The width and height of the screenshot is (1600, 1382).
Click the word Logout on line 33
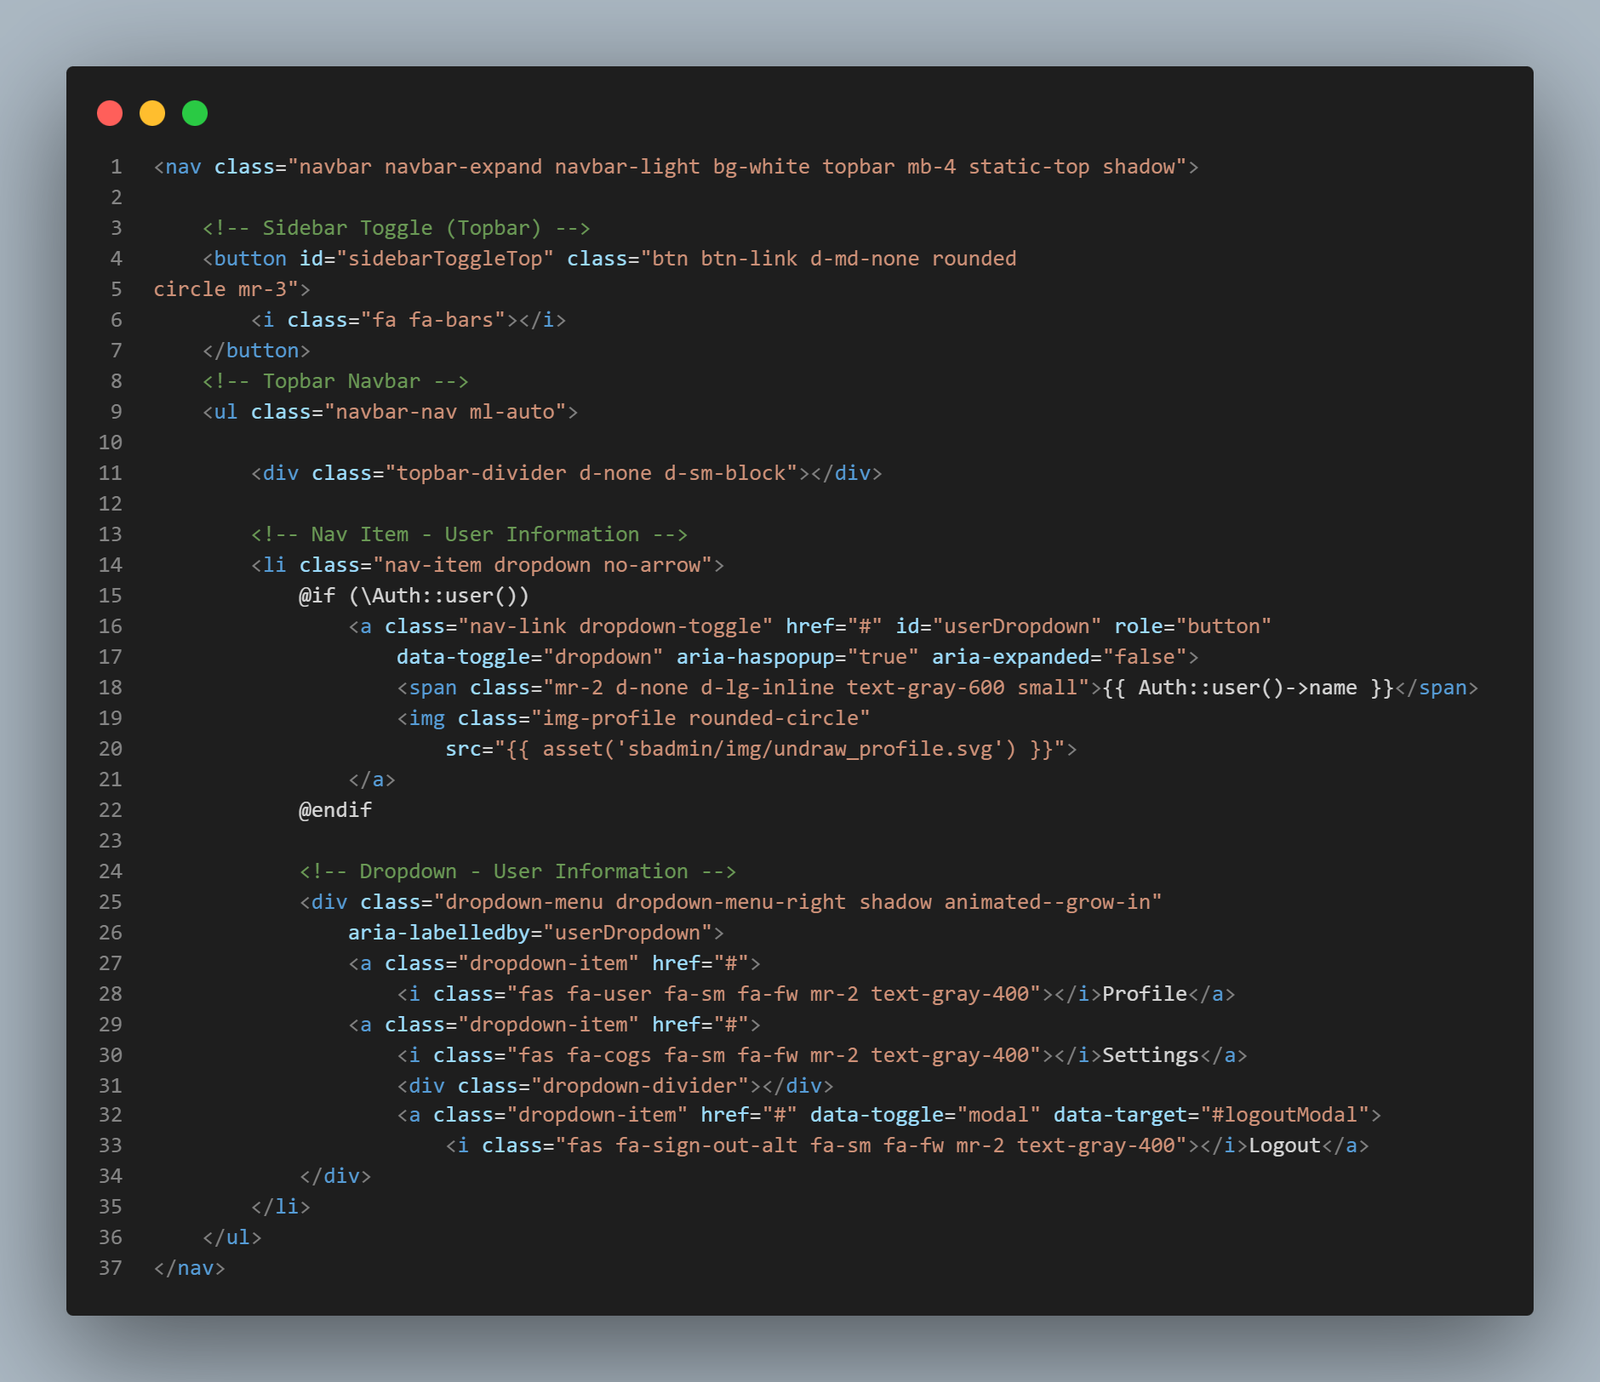pyautogui.click(x=1284, y=1146)
